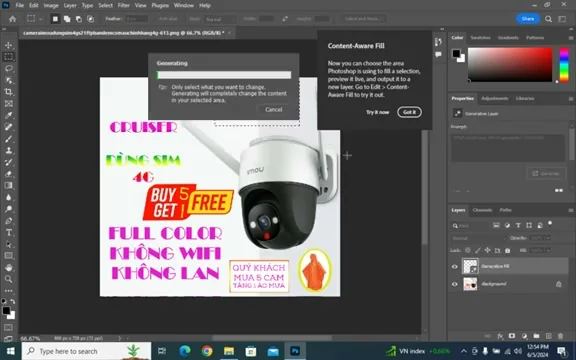The height and width of the screenshot is (360, 576).
Task: Select the Horizontal Type tool
Action: (8, 233)
